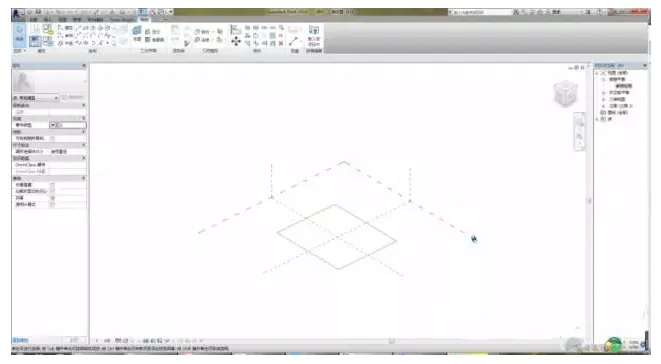Close the Properties palette
The image size is (661, 364).
point(83,66)
